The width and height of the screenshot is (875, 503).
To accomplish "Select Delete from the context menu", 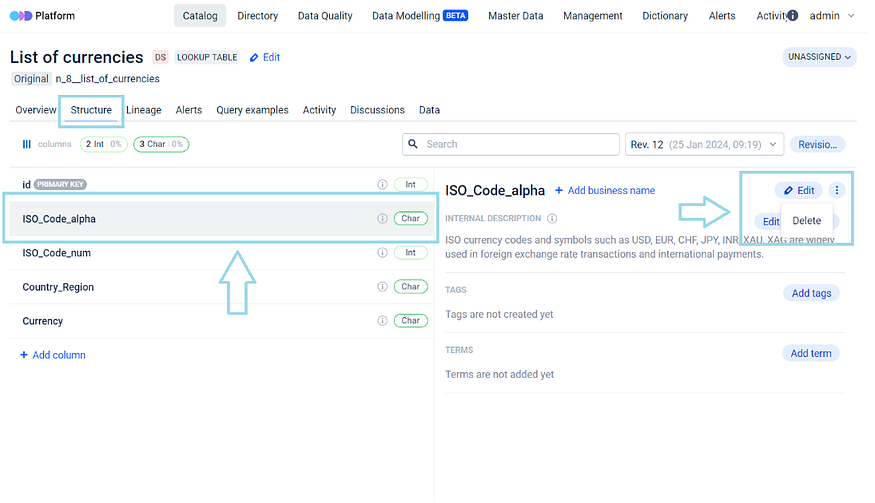I will pyautogui.click(x=806, y=221).
